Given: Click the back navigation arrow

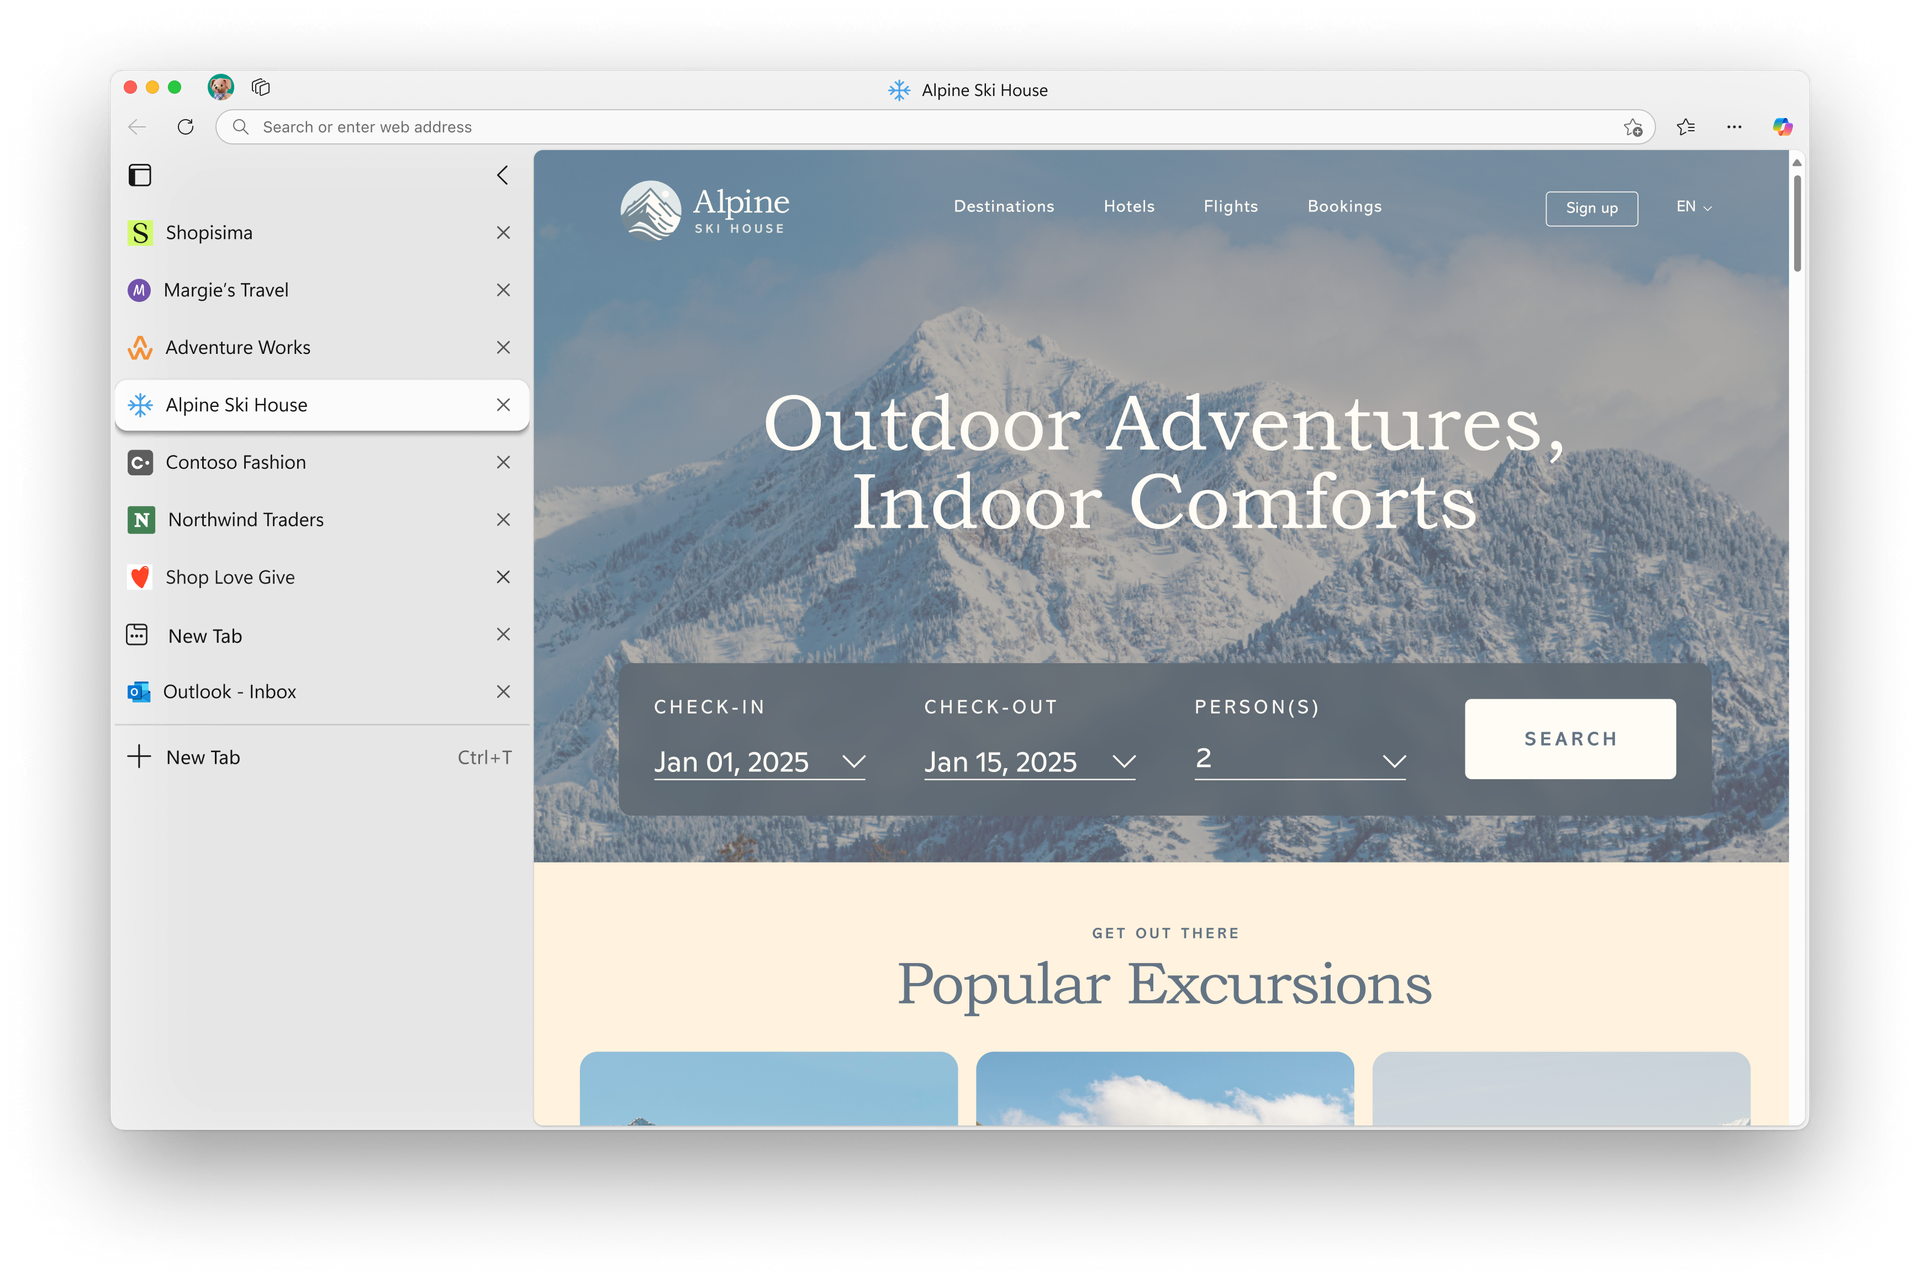Looking at the screenshot, I should pos(137,127).
